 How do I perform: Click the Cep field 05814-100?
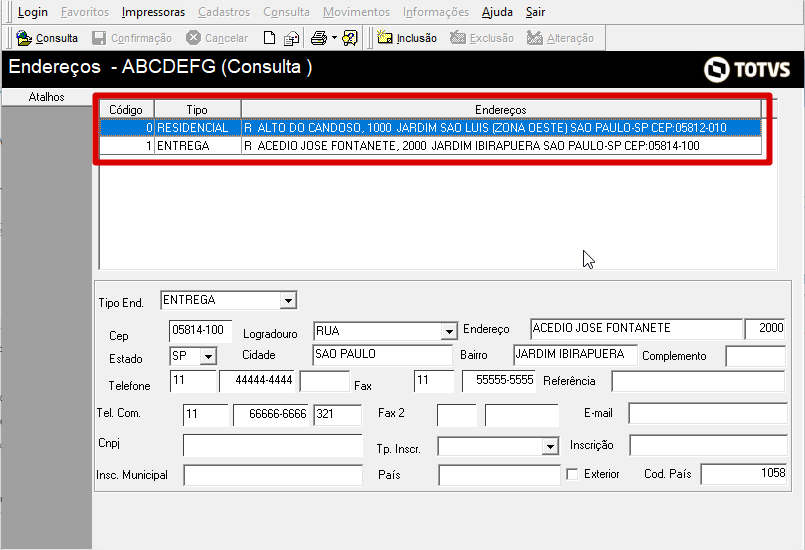pos(200,331)
